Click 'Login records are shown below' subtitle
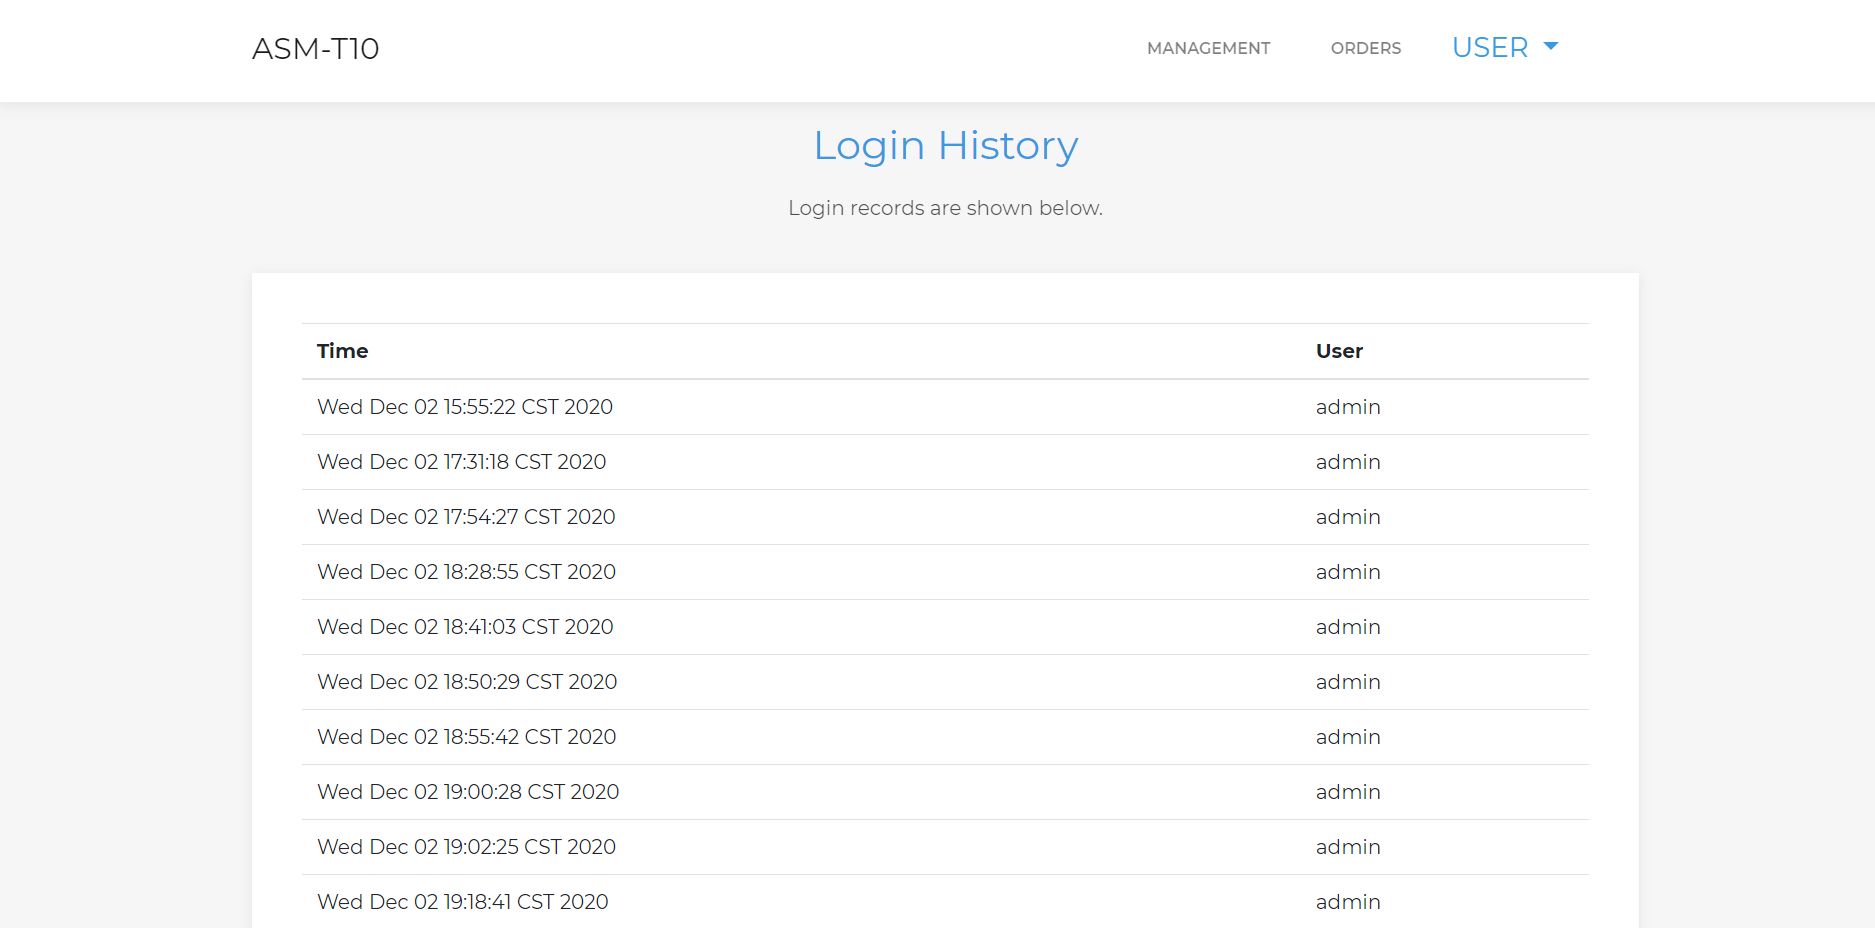This screenshot has width=1875, height=928. (945, 208)
